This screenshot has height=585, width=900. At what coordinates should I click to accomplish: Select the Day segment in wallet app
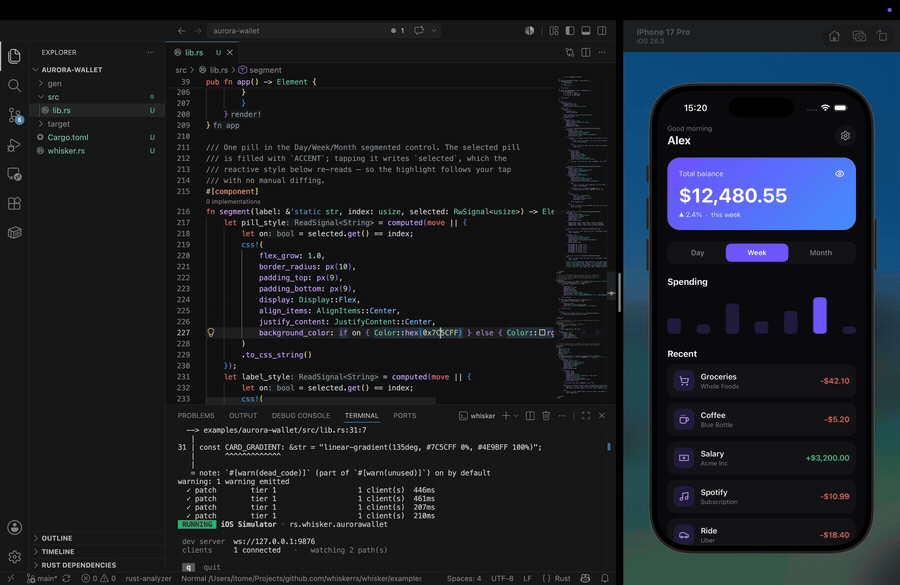coord(697,253)
